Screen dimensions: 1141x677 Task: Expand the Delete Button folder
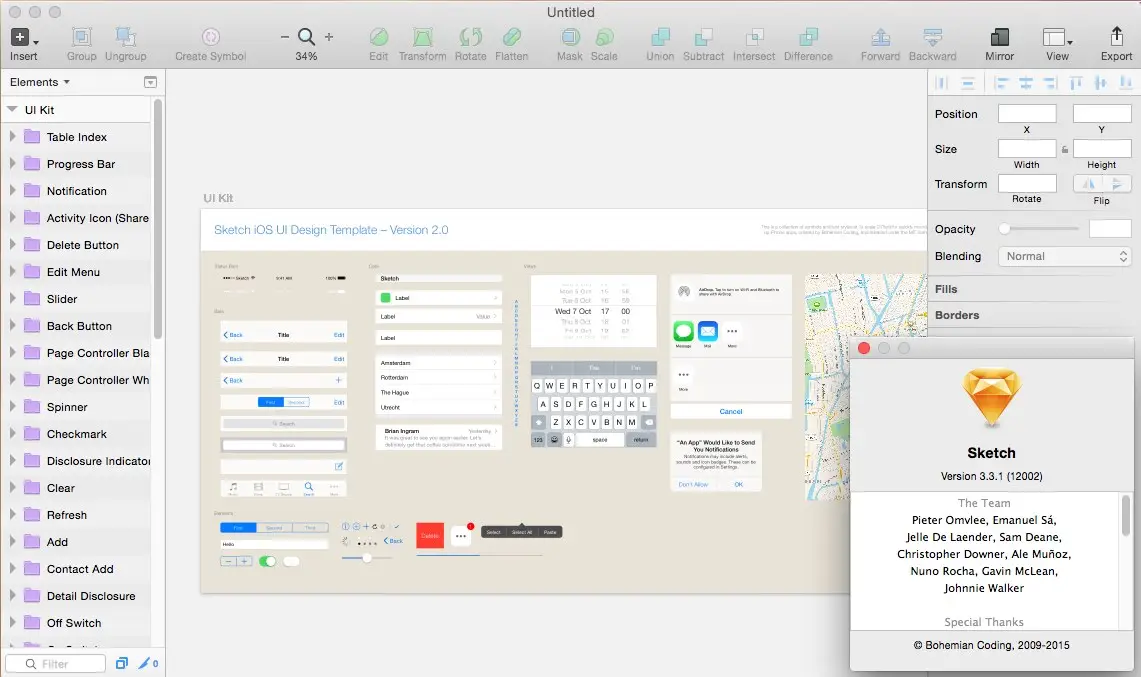point(12,245)
